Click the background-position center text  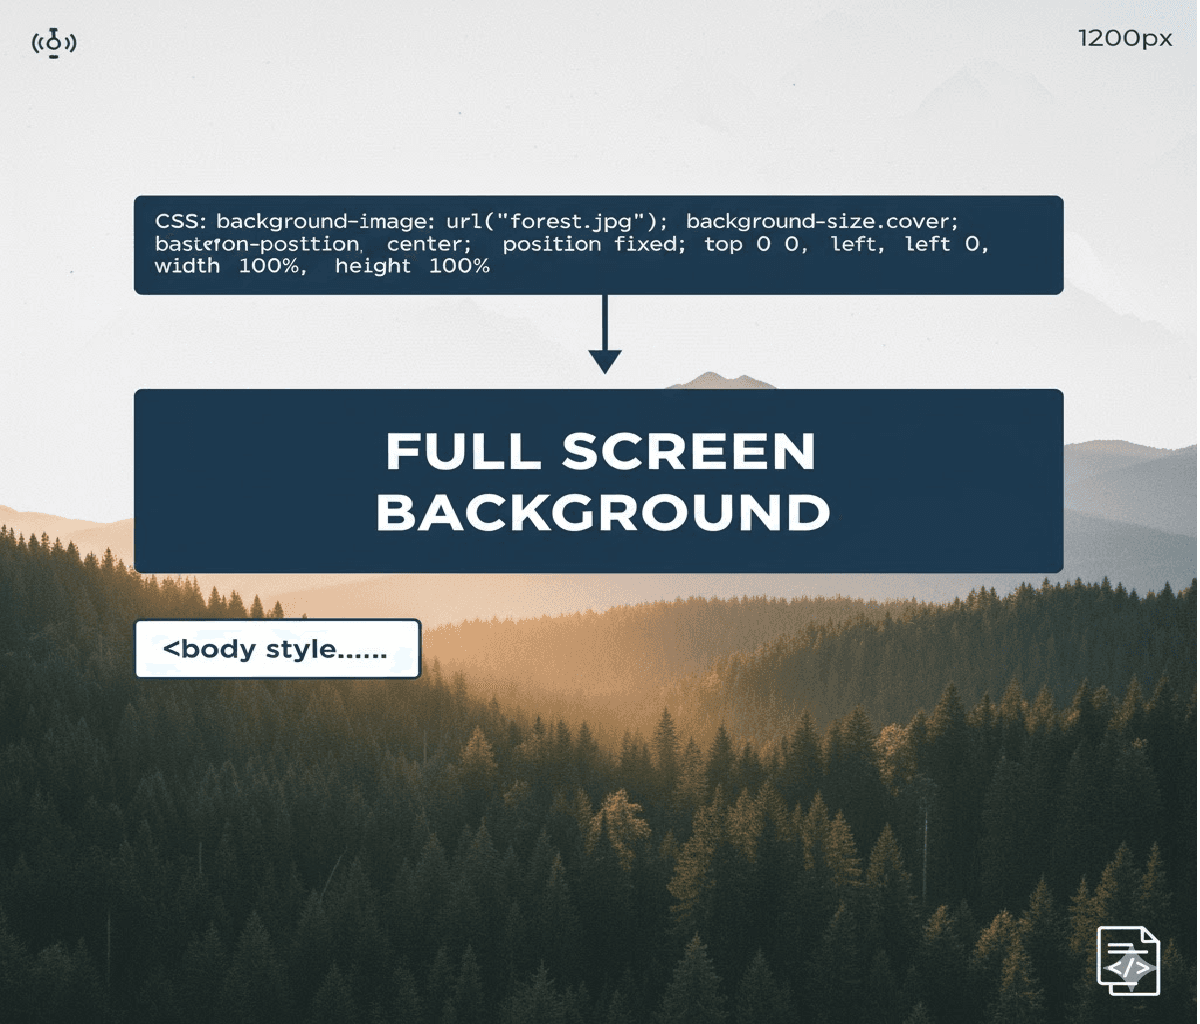300,246
